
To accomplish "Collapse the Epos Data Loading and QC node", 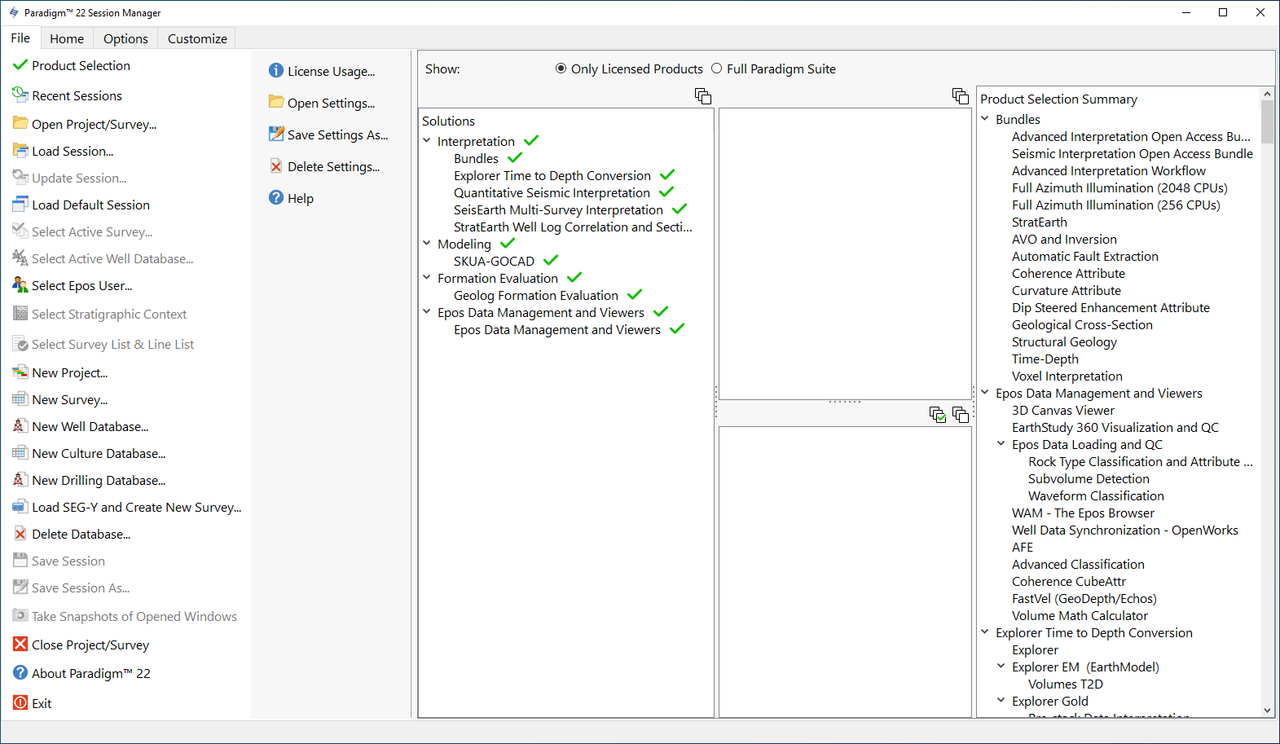I will coord(1001,445).
